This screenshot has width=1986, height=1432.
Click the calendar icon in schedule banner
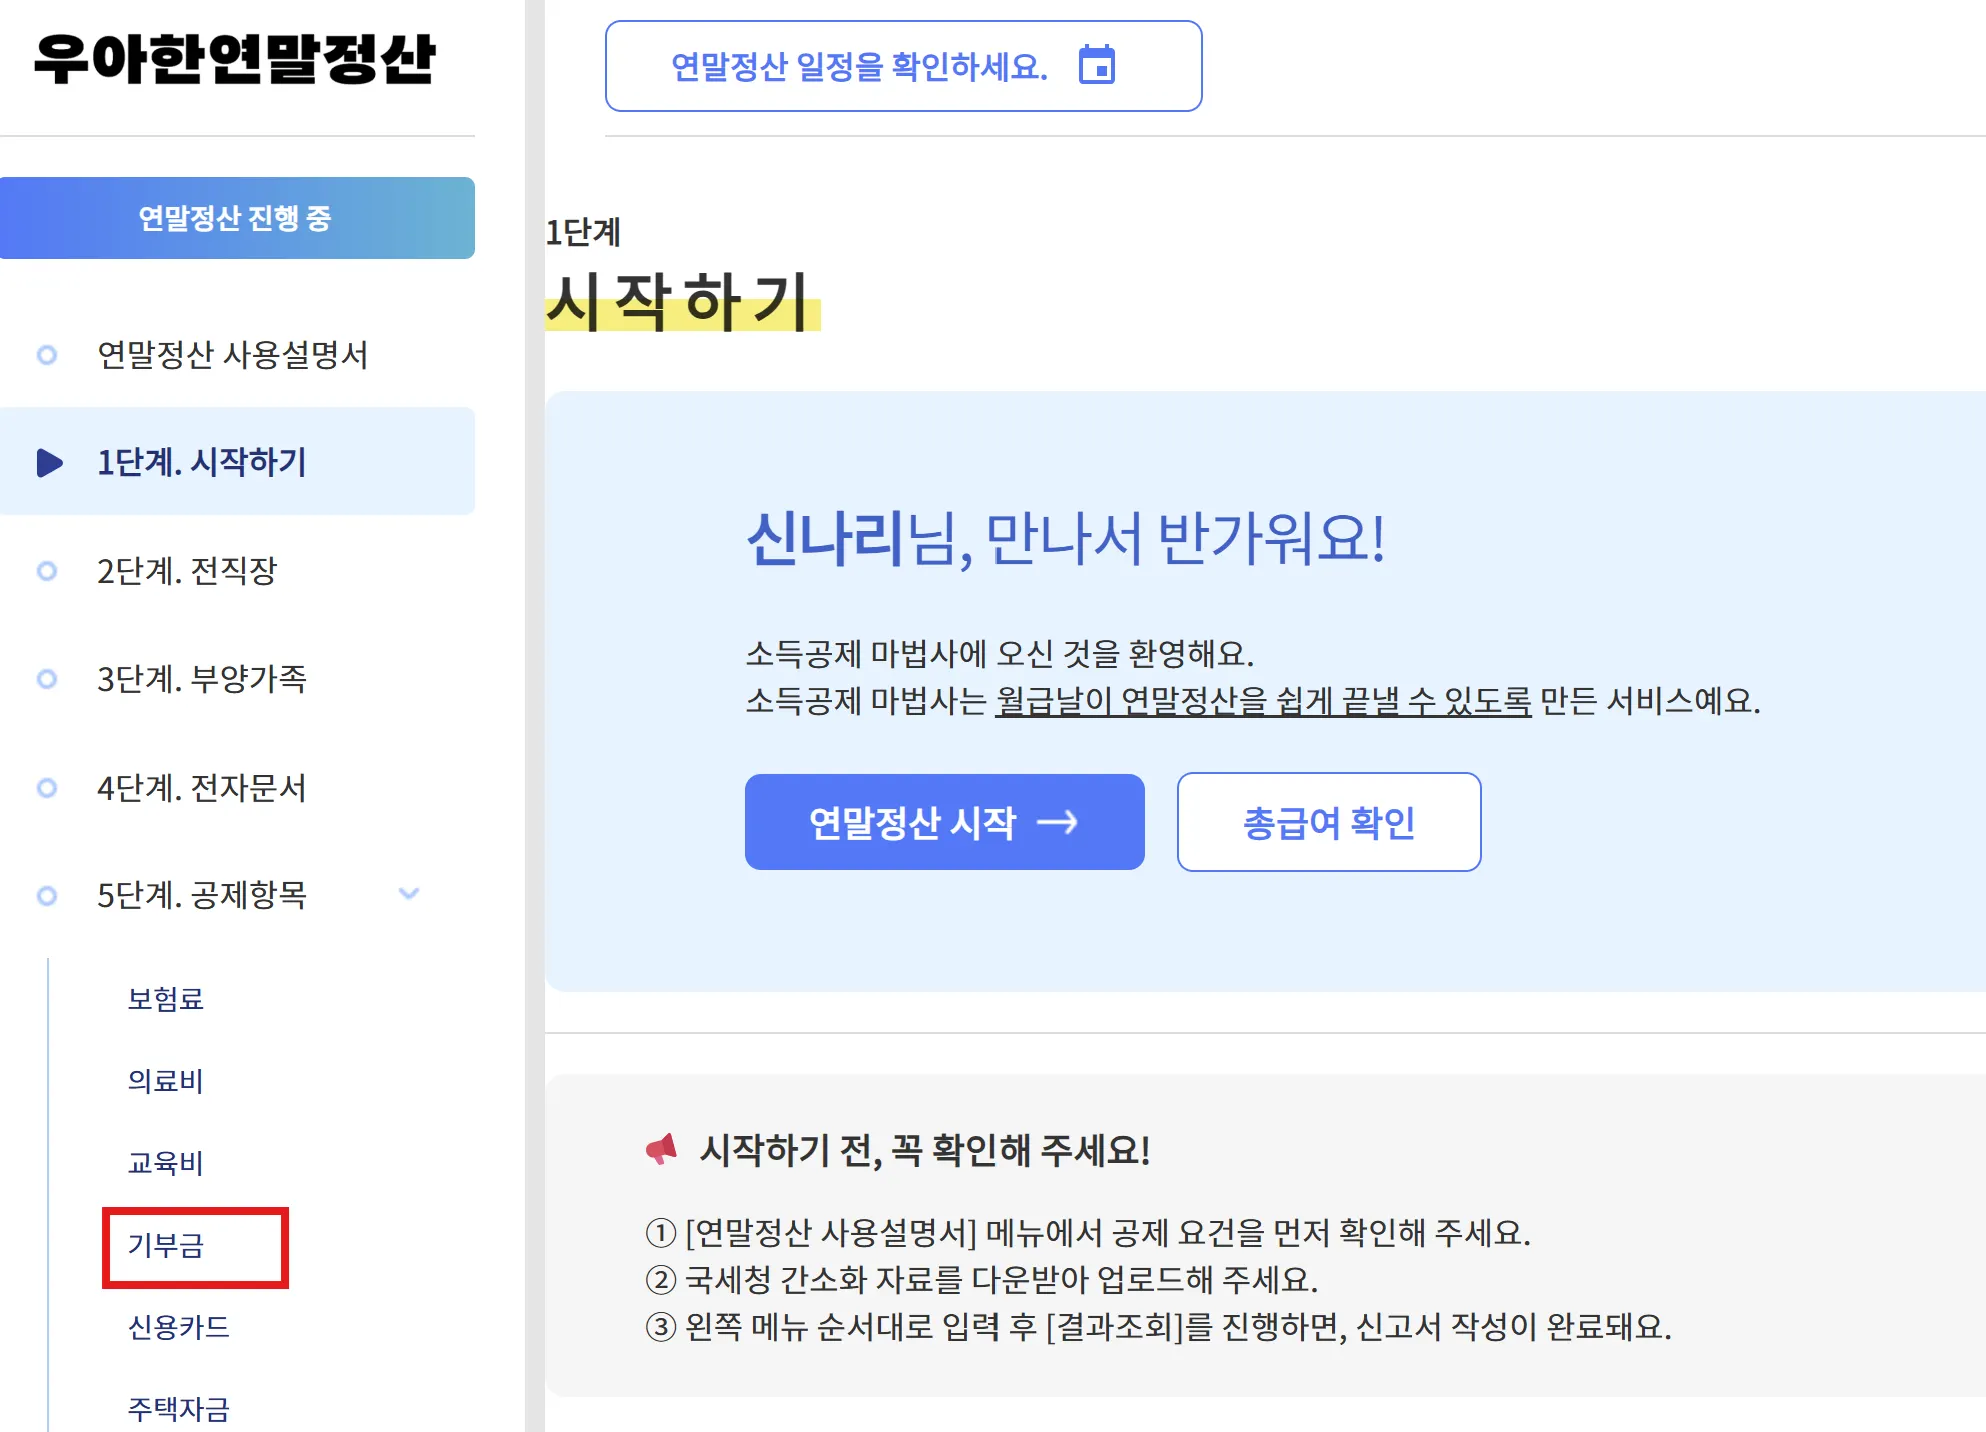(x=1097, y=65)
